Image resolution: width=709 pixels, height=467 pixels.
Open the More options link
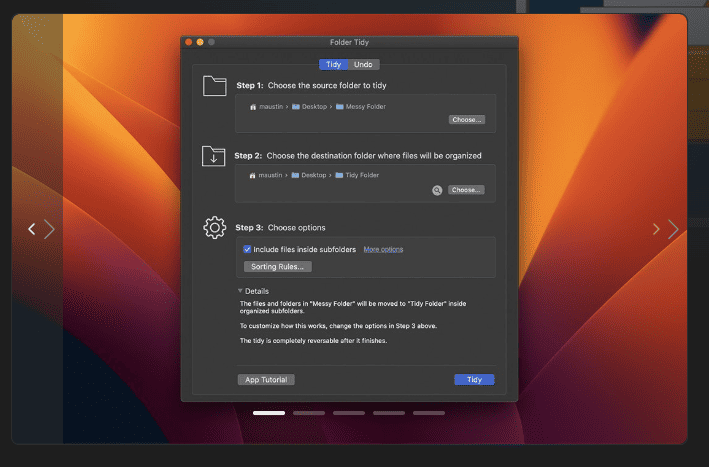coord(383,250)
